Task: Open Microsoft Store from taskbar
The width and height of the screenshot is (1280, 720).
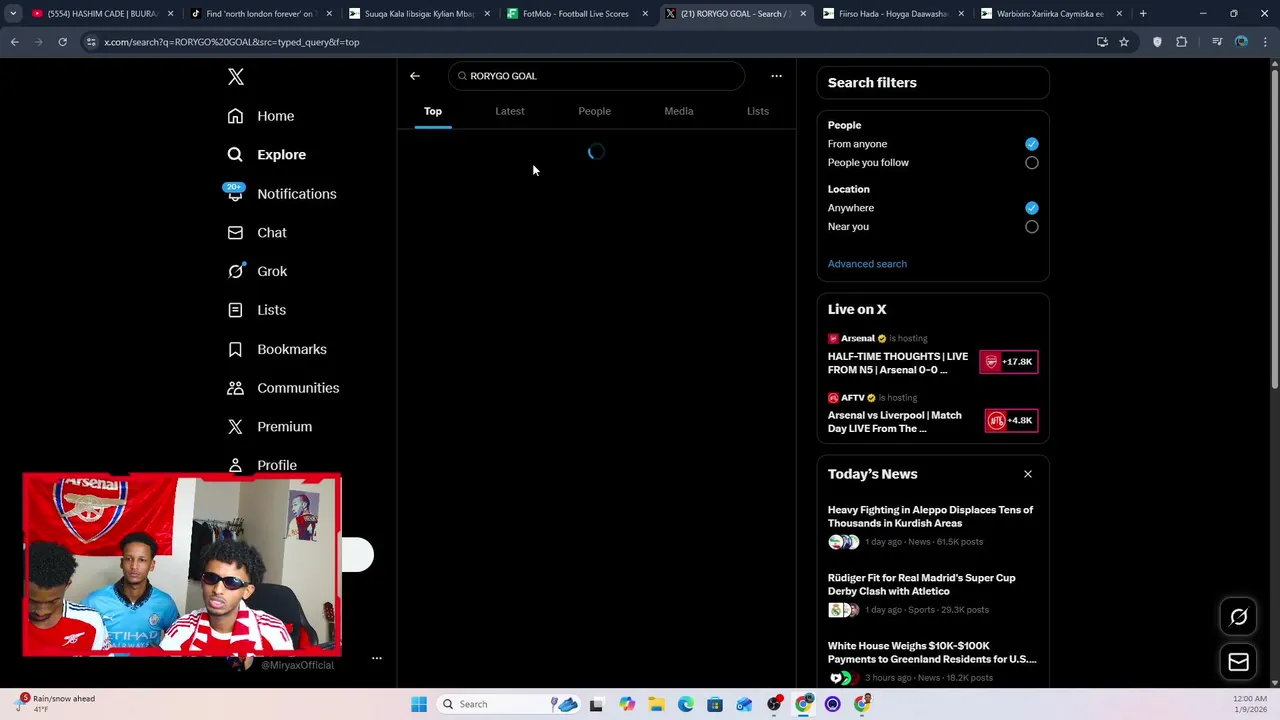Action: coord(715,704)
